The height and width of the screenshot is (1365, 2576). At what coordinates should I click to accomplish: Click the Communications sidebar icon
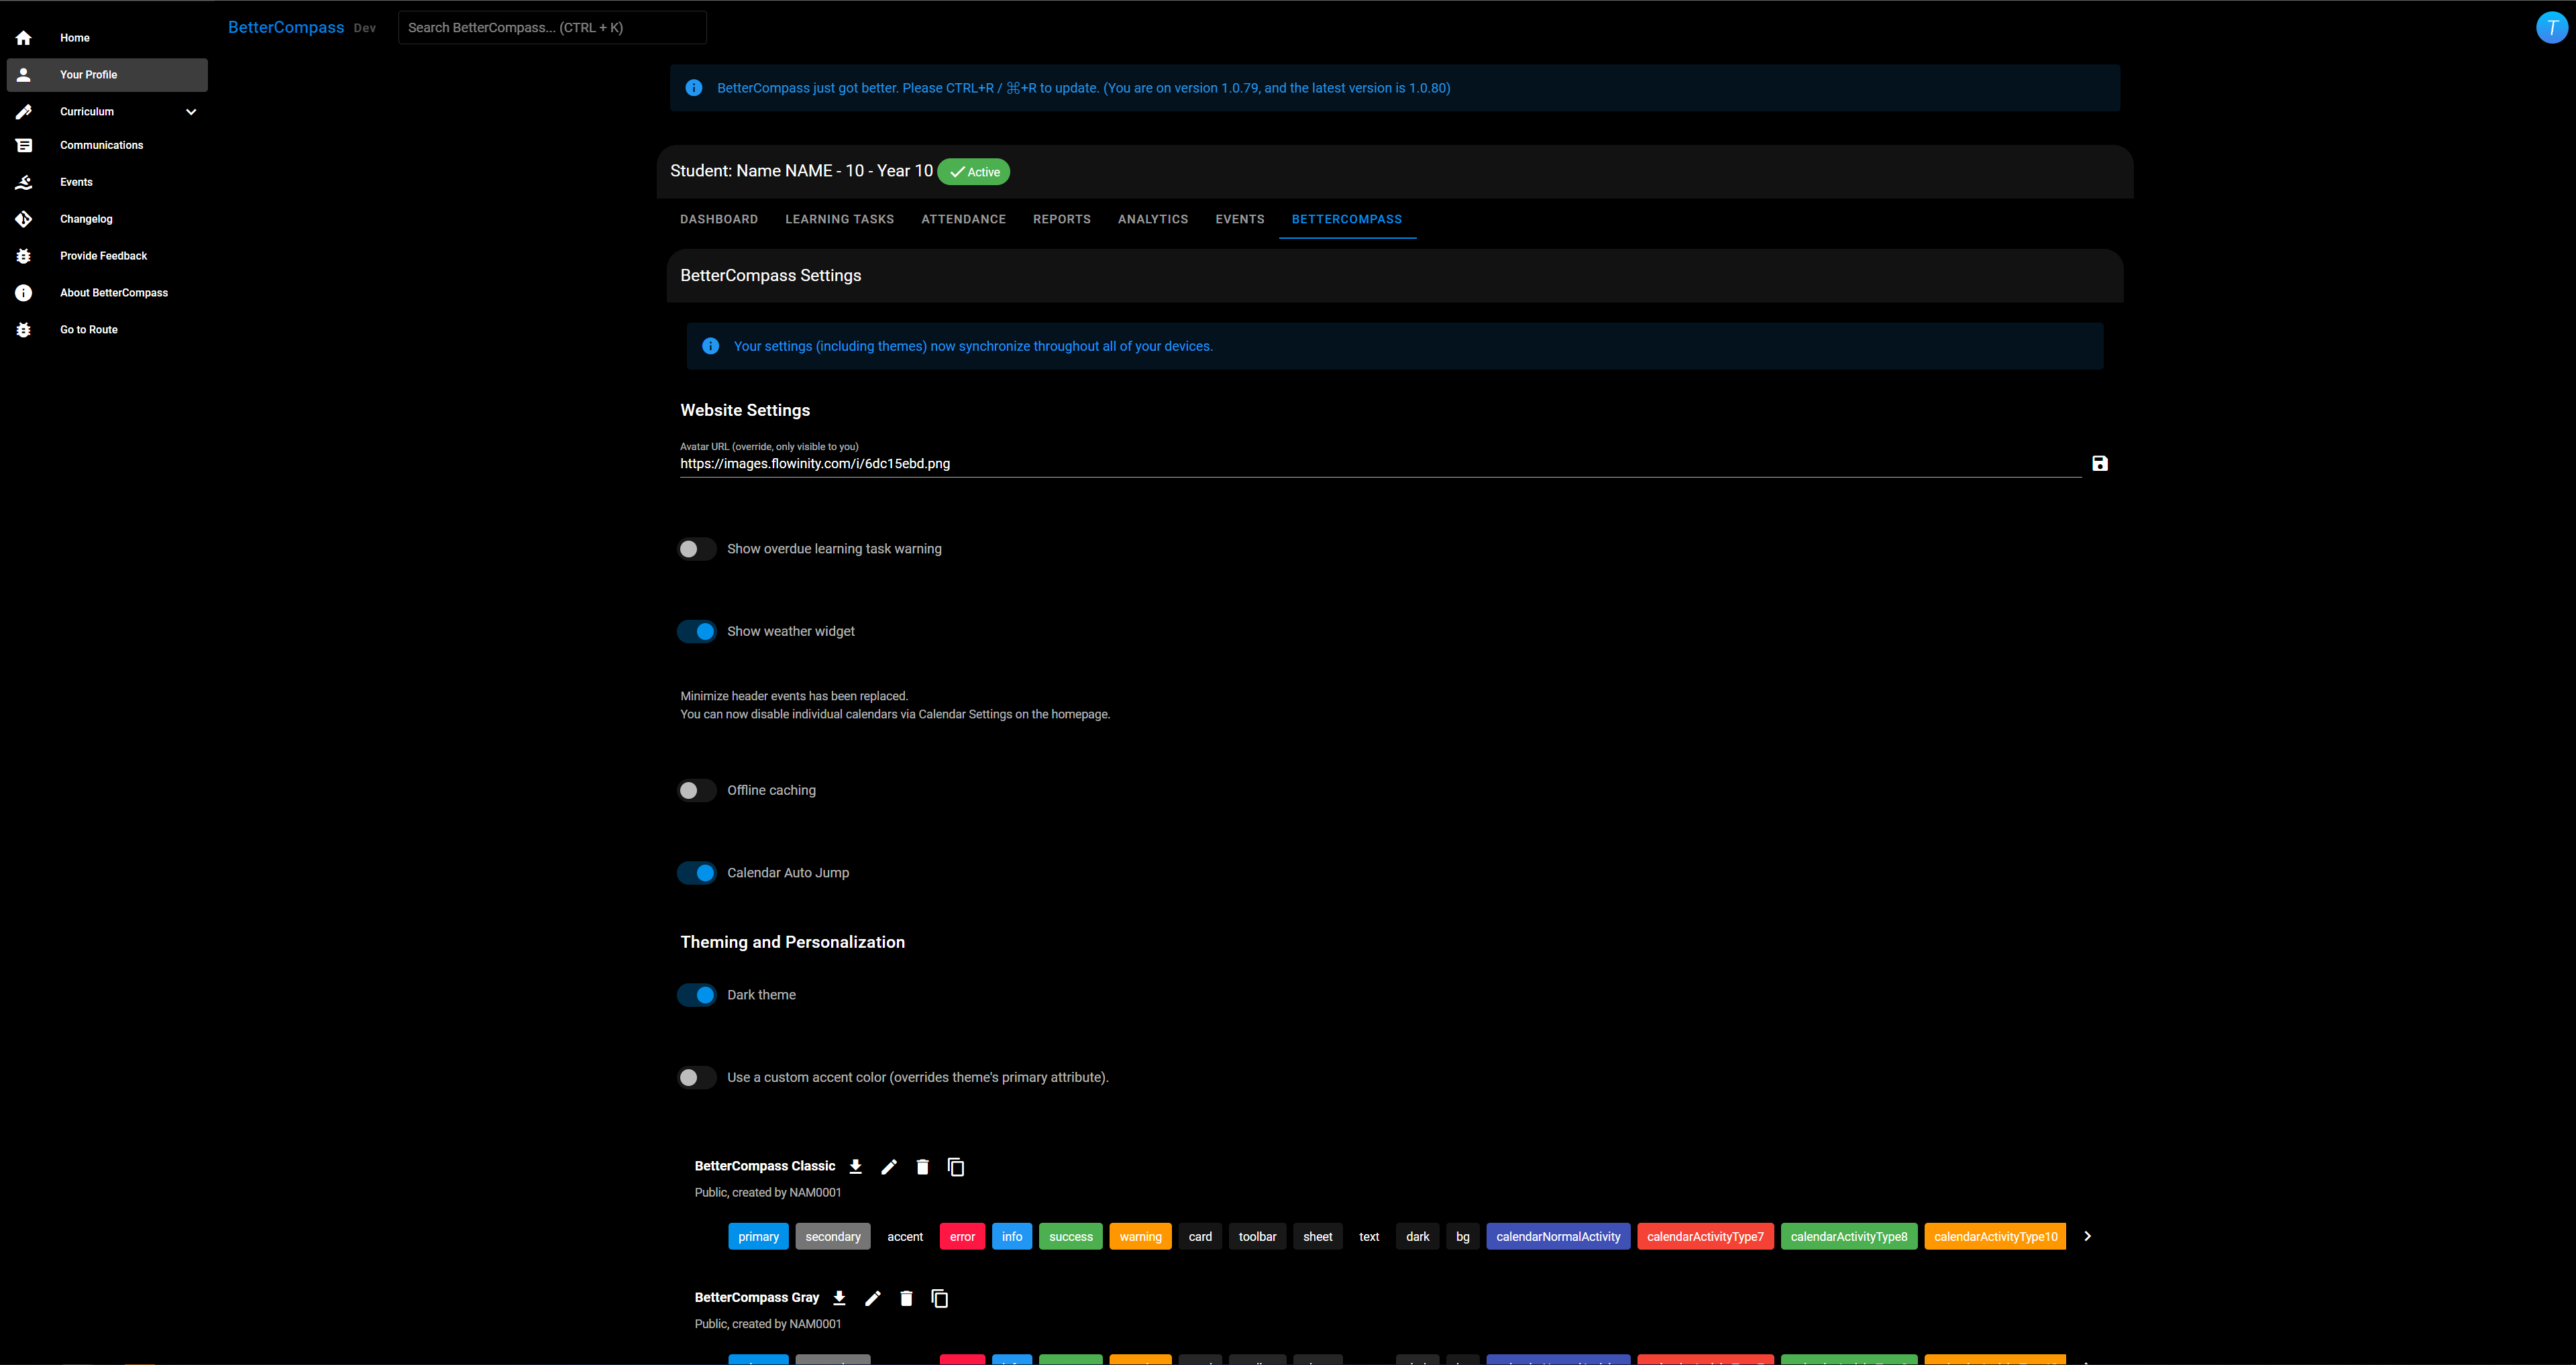pyautogui.click(x=24, y=145)
